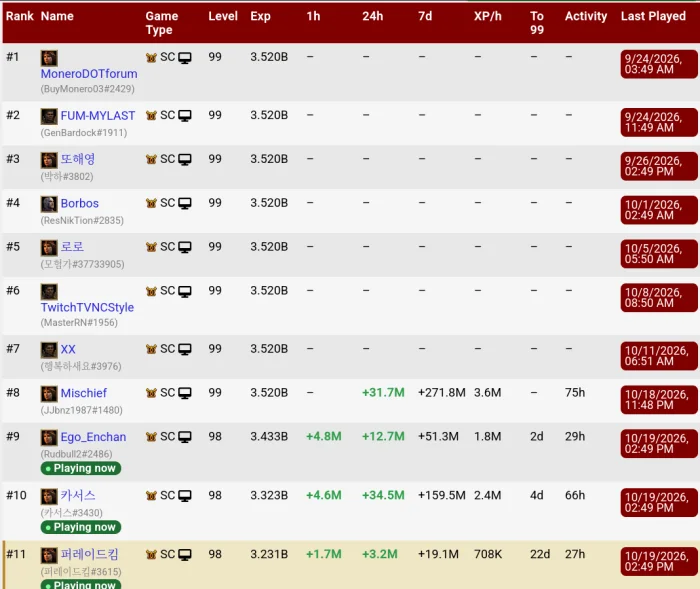Open Ego_Enchan player profile link
This screenshot has width=700, height=589.
point(93,437)
